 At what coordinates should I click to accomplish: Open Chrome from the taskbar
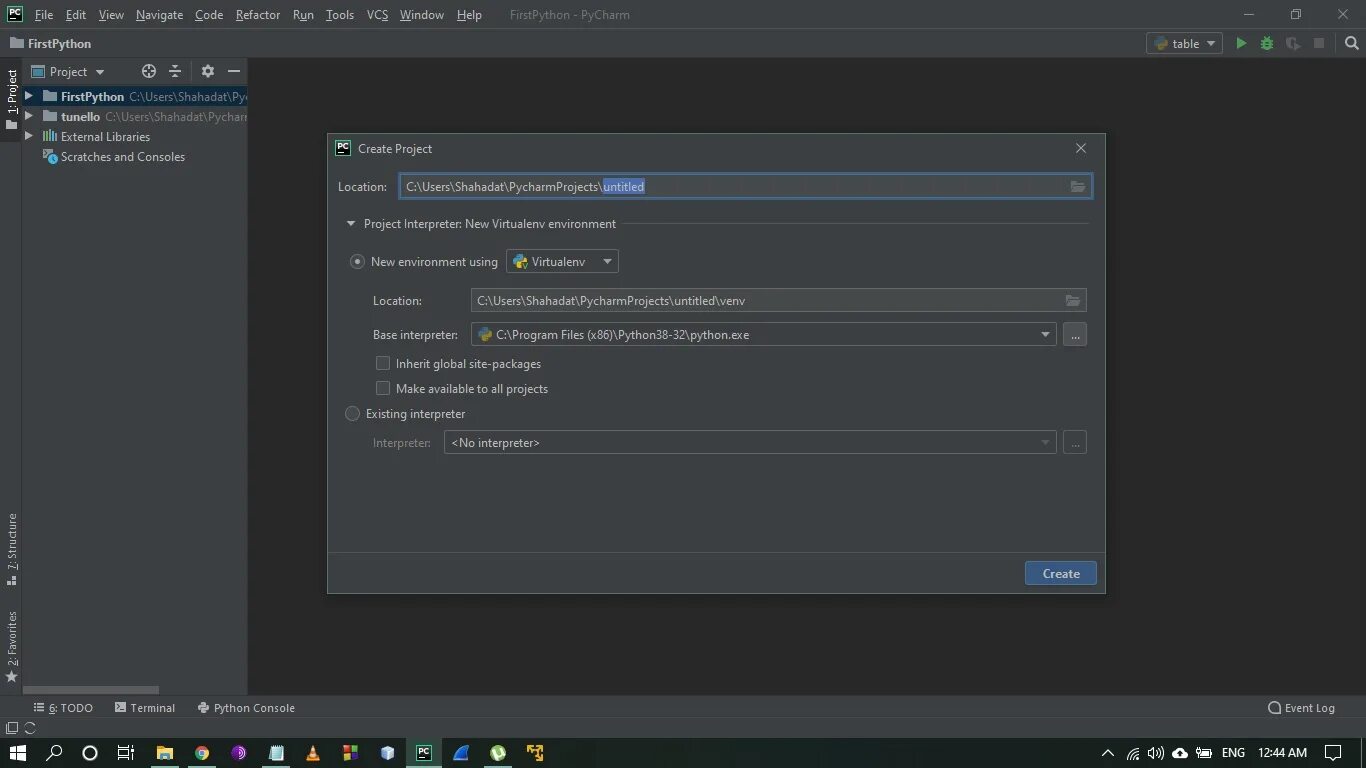pos(202,753)
